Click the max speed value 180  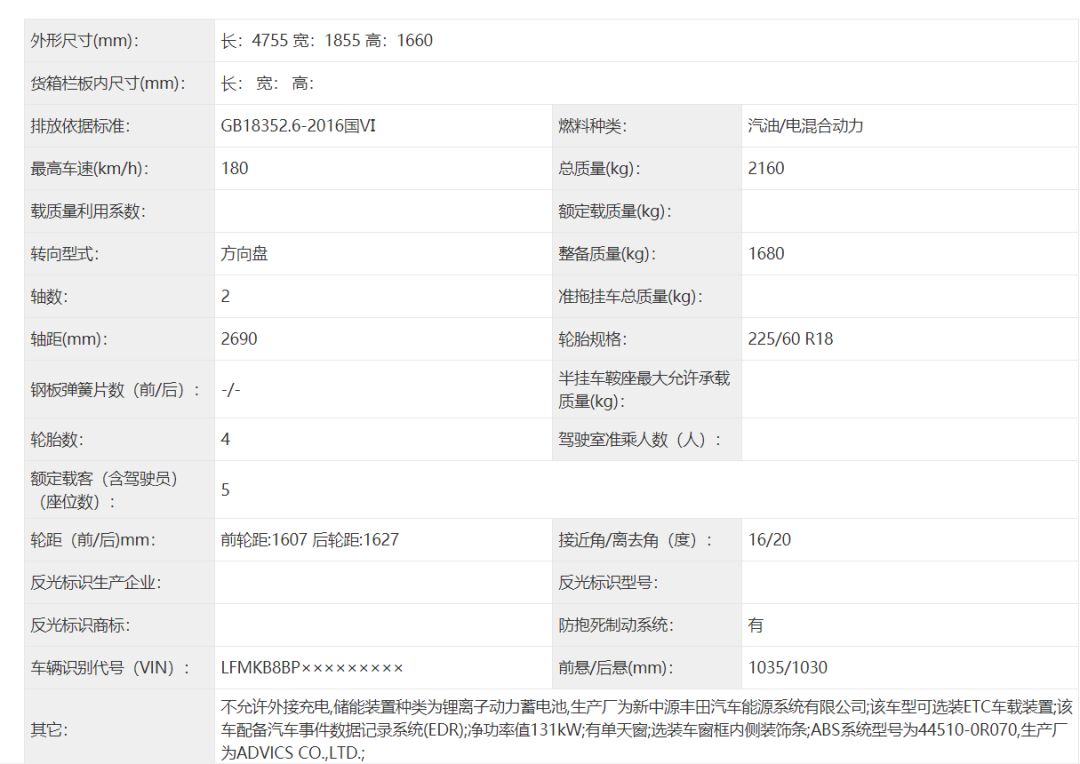point(235,168)
